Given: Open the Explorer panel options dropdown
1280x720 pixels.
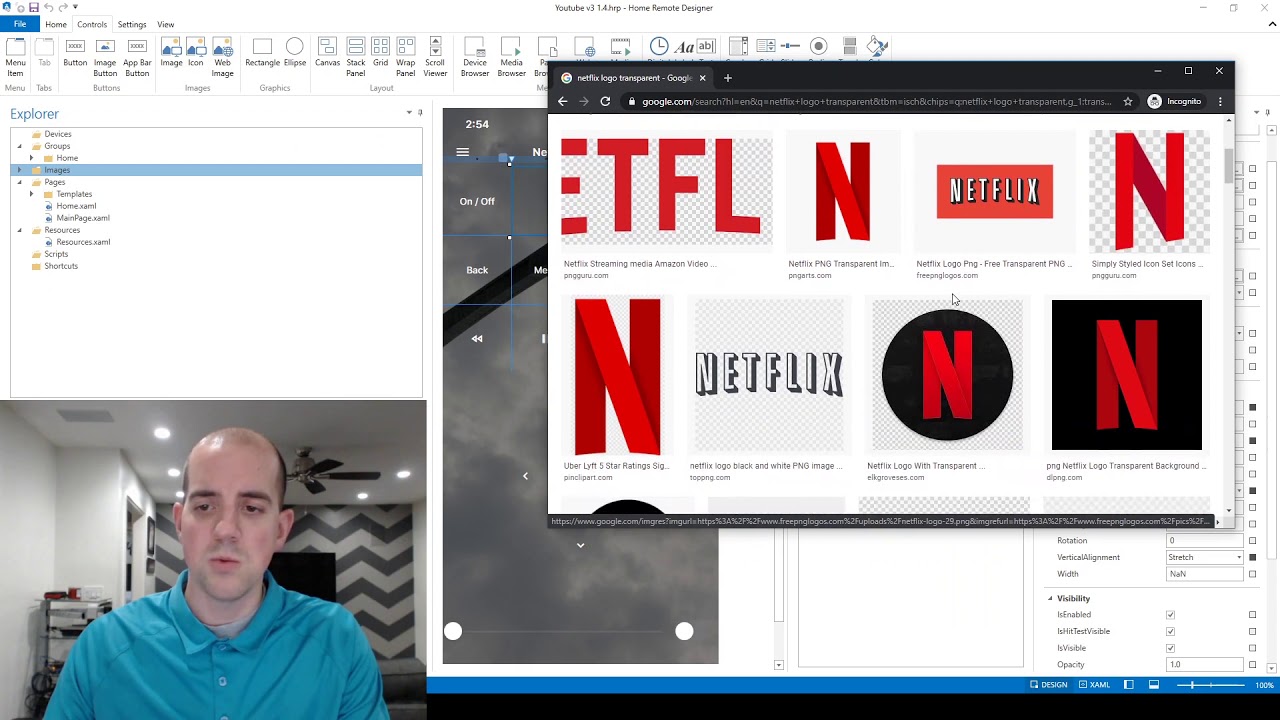Looking at the screenshot, I should 409,113.
